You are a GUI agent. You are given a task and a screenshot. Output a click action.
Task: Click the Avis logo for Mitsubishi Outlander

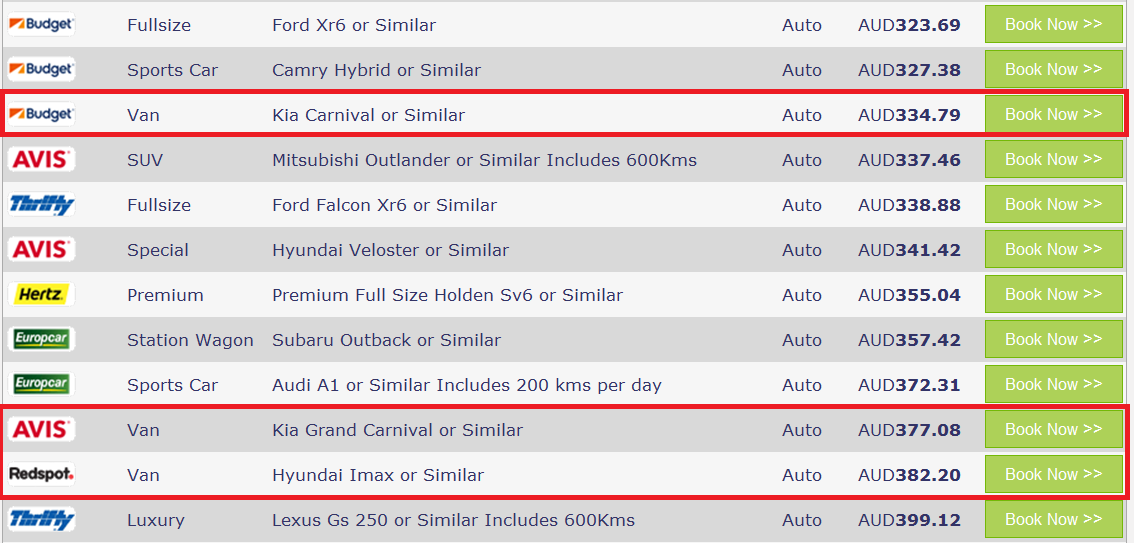point(41,160)
